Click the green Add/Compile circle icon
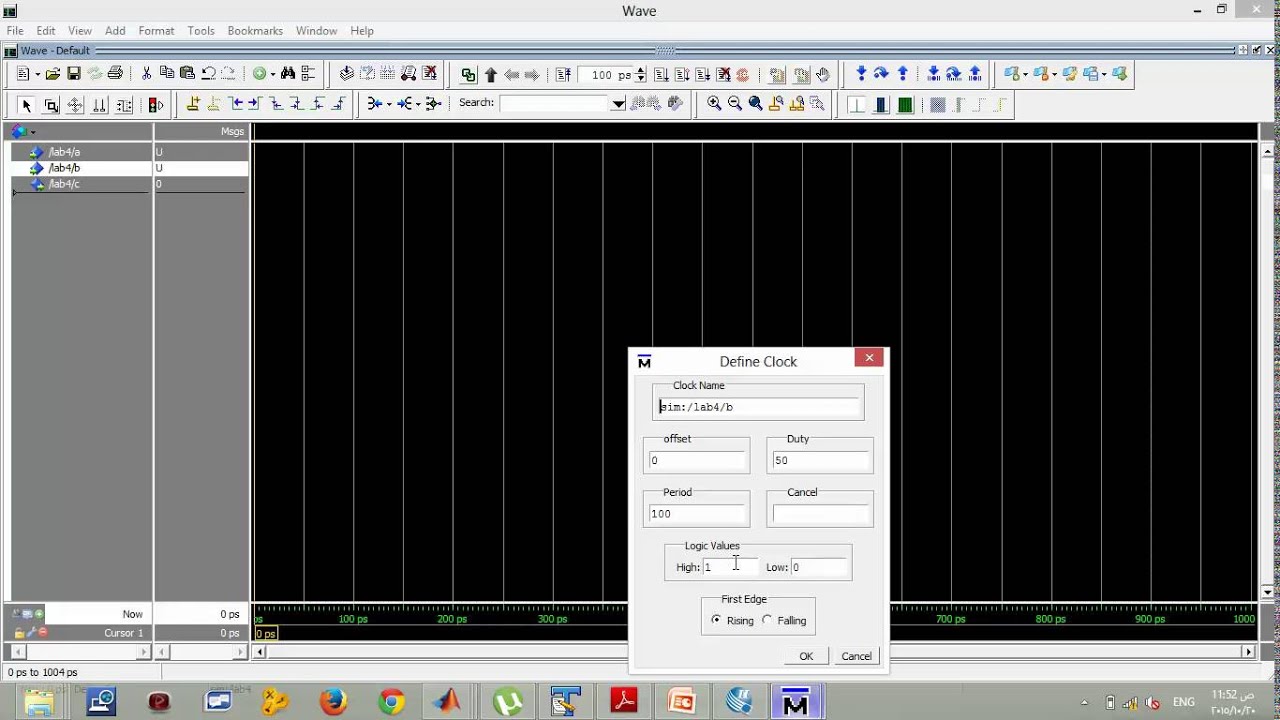The width and height of the screenshot is (1280, 720). pos(259,74)
